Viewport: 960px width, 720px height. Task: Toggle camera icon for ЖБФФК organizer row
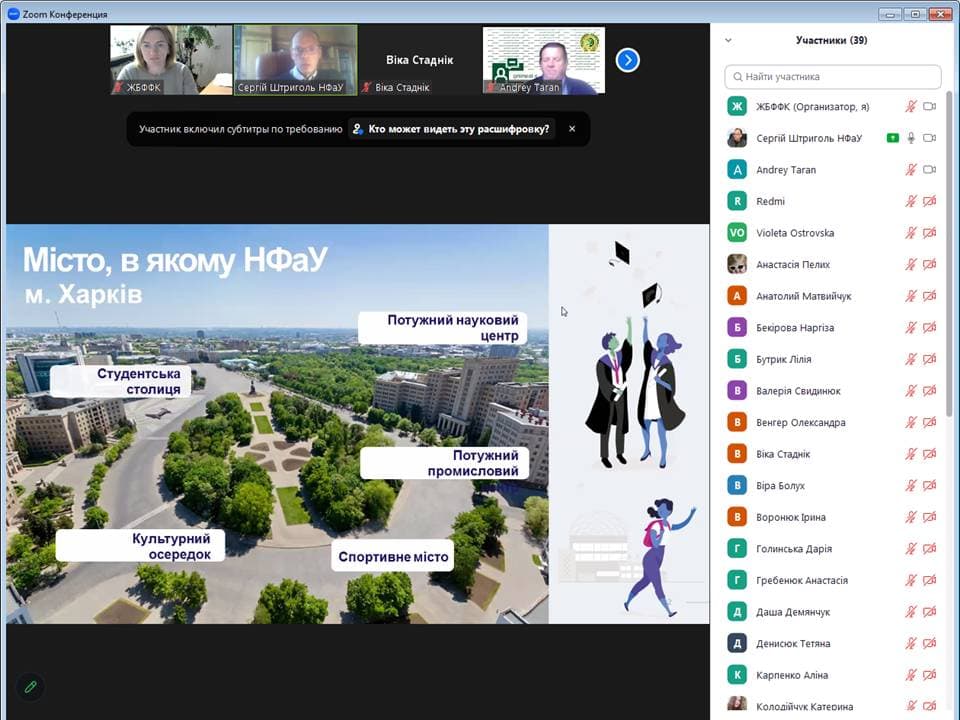point(929,107)
